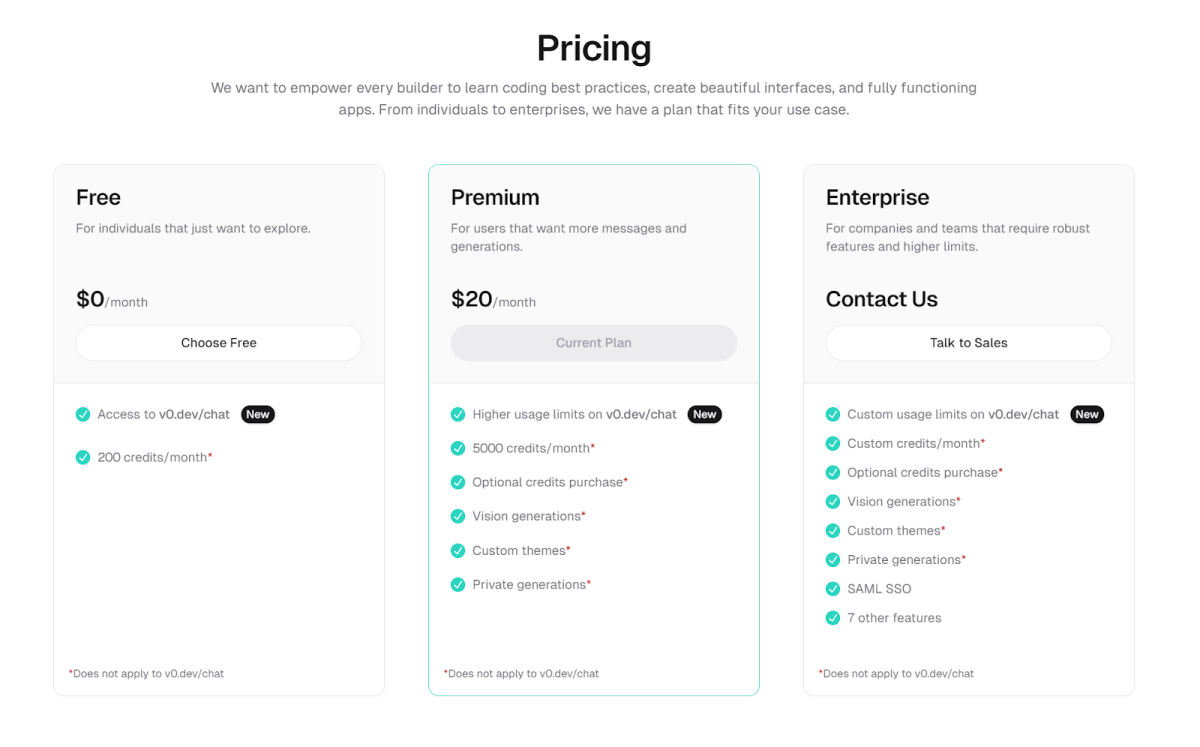The image size is (1200, 747).
Task: Click the disabled Current Plan button
Action: click(593, 343)
